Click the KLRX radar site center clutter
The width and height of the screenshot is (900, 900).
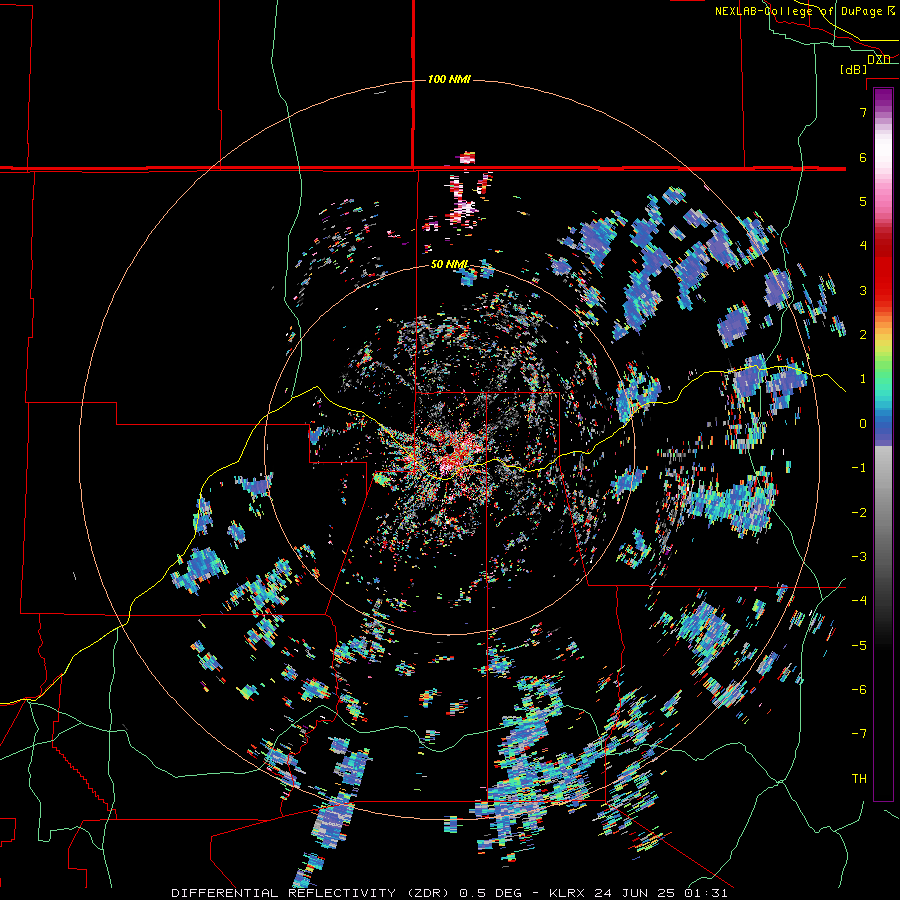[449, 449]
